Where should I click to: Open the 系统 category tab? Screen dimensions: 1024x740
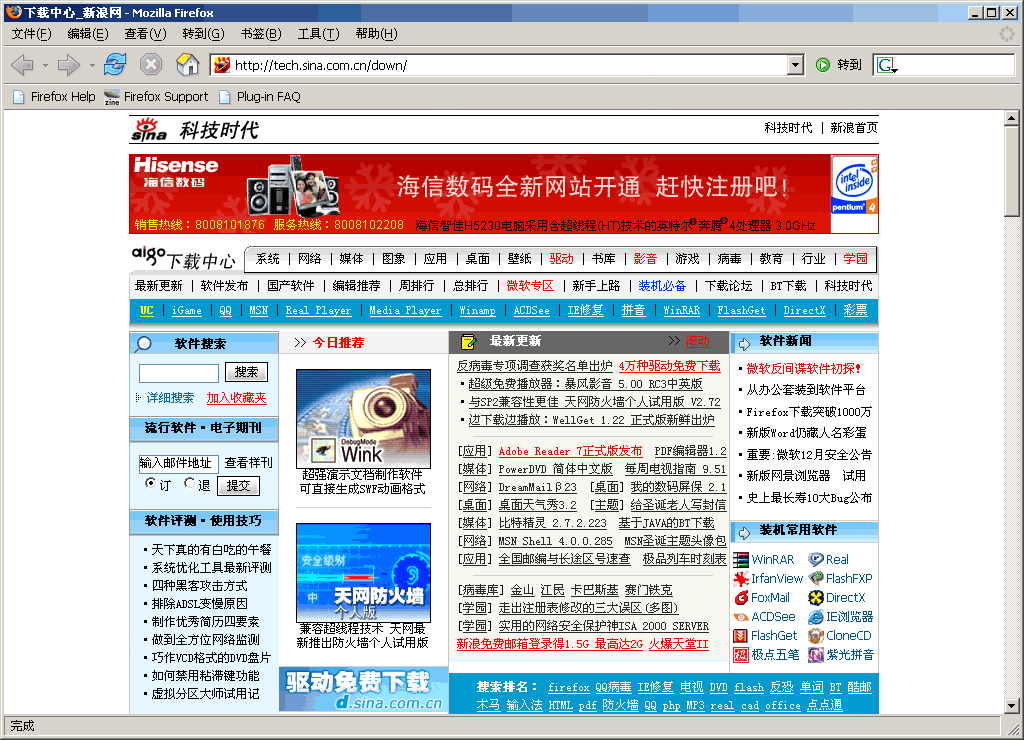(268, 259)
